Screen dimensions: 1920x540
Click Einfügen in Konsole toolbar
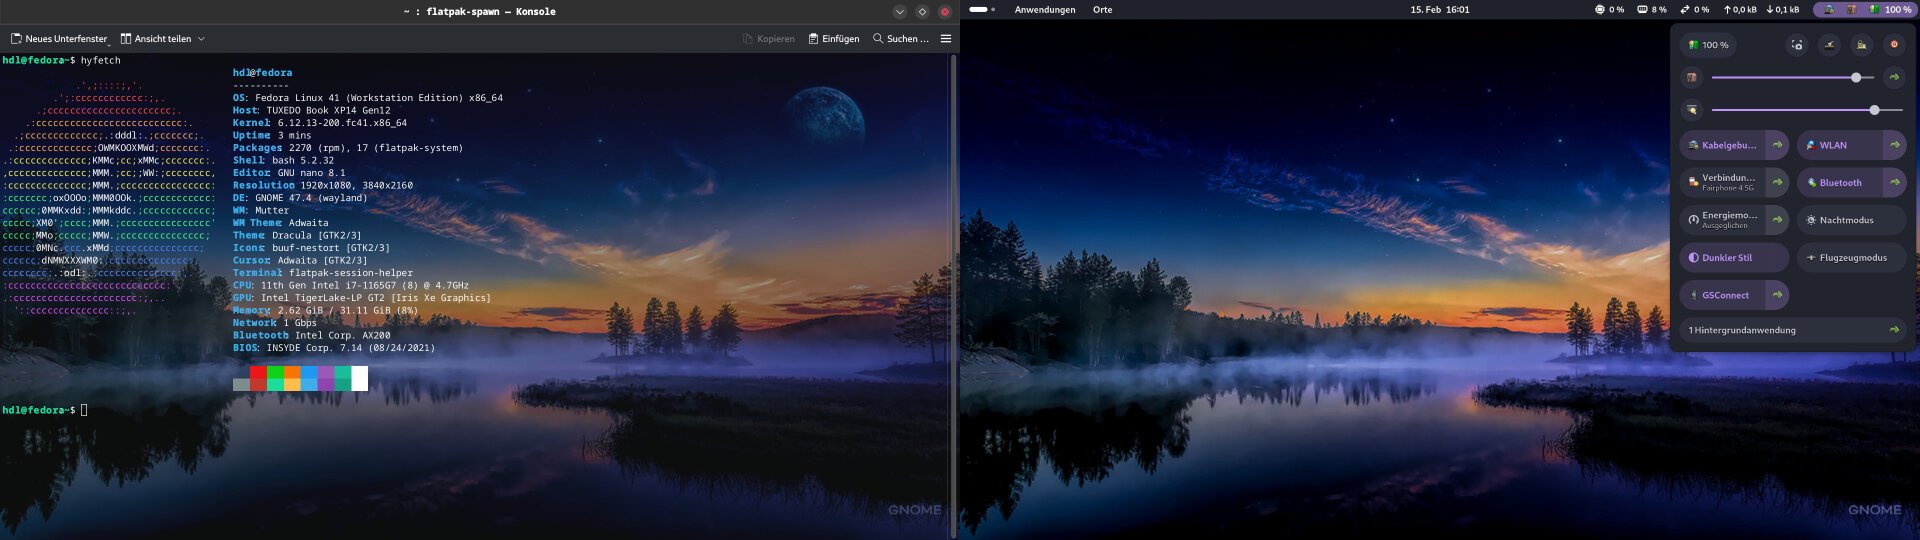point(834,39)
